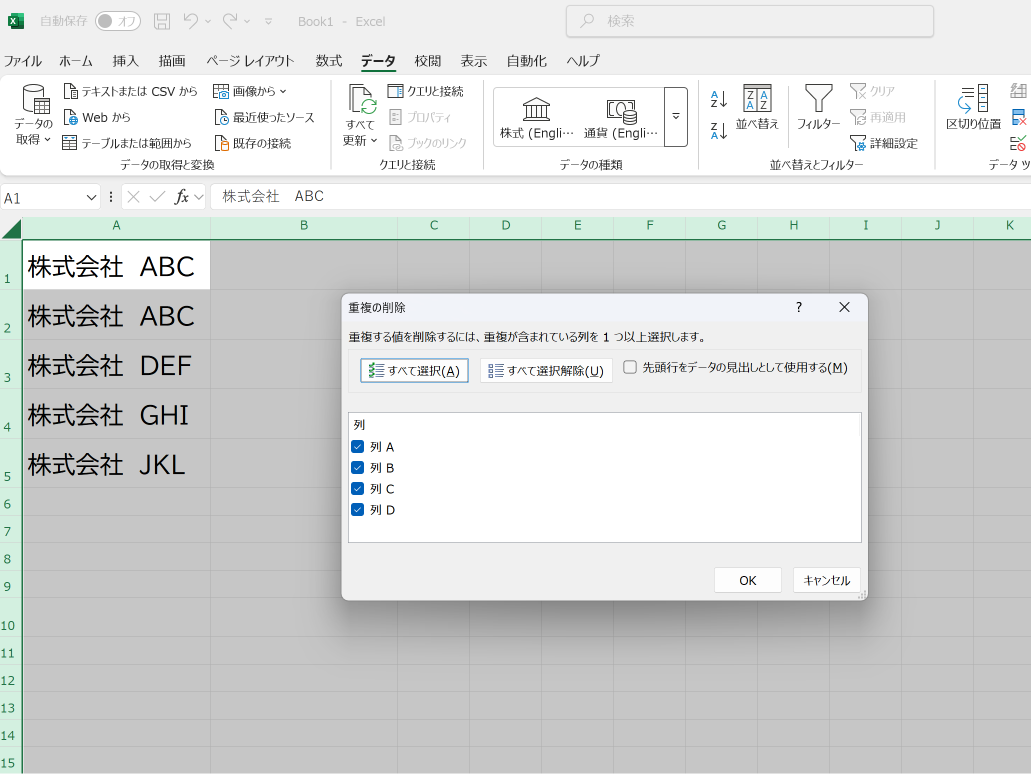Uncheck the 列 B checkbox
This screenshot has height=774, width=1031.
coord(358,468)
